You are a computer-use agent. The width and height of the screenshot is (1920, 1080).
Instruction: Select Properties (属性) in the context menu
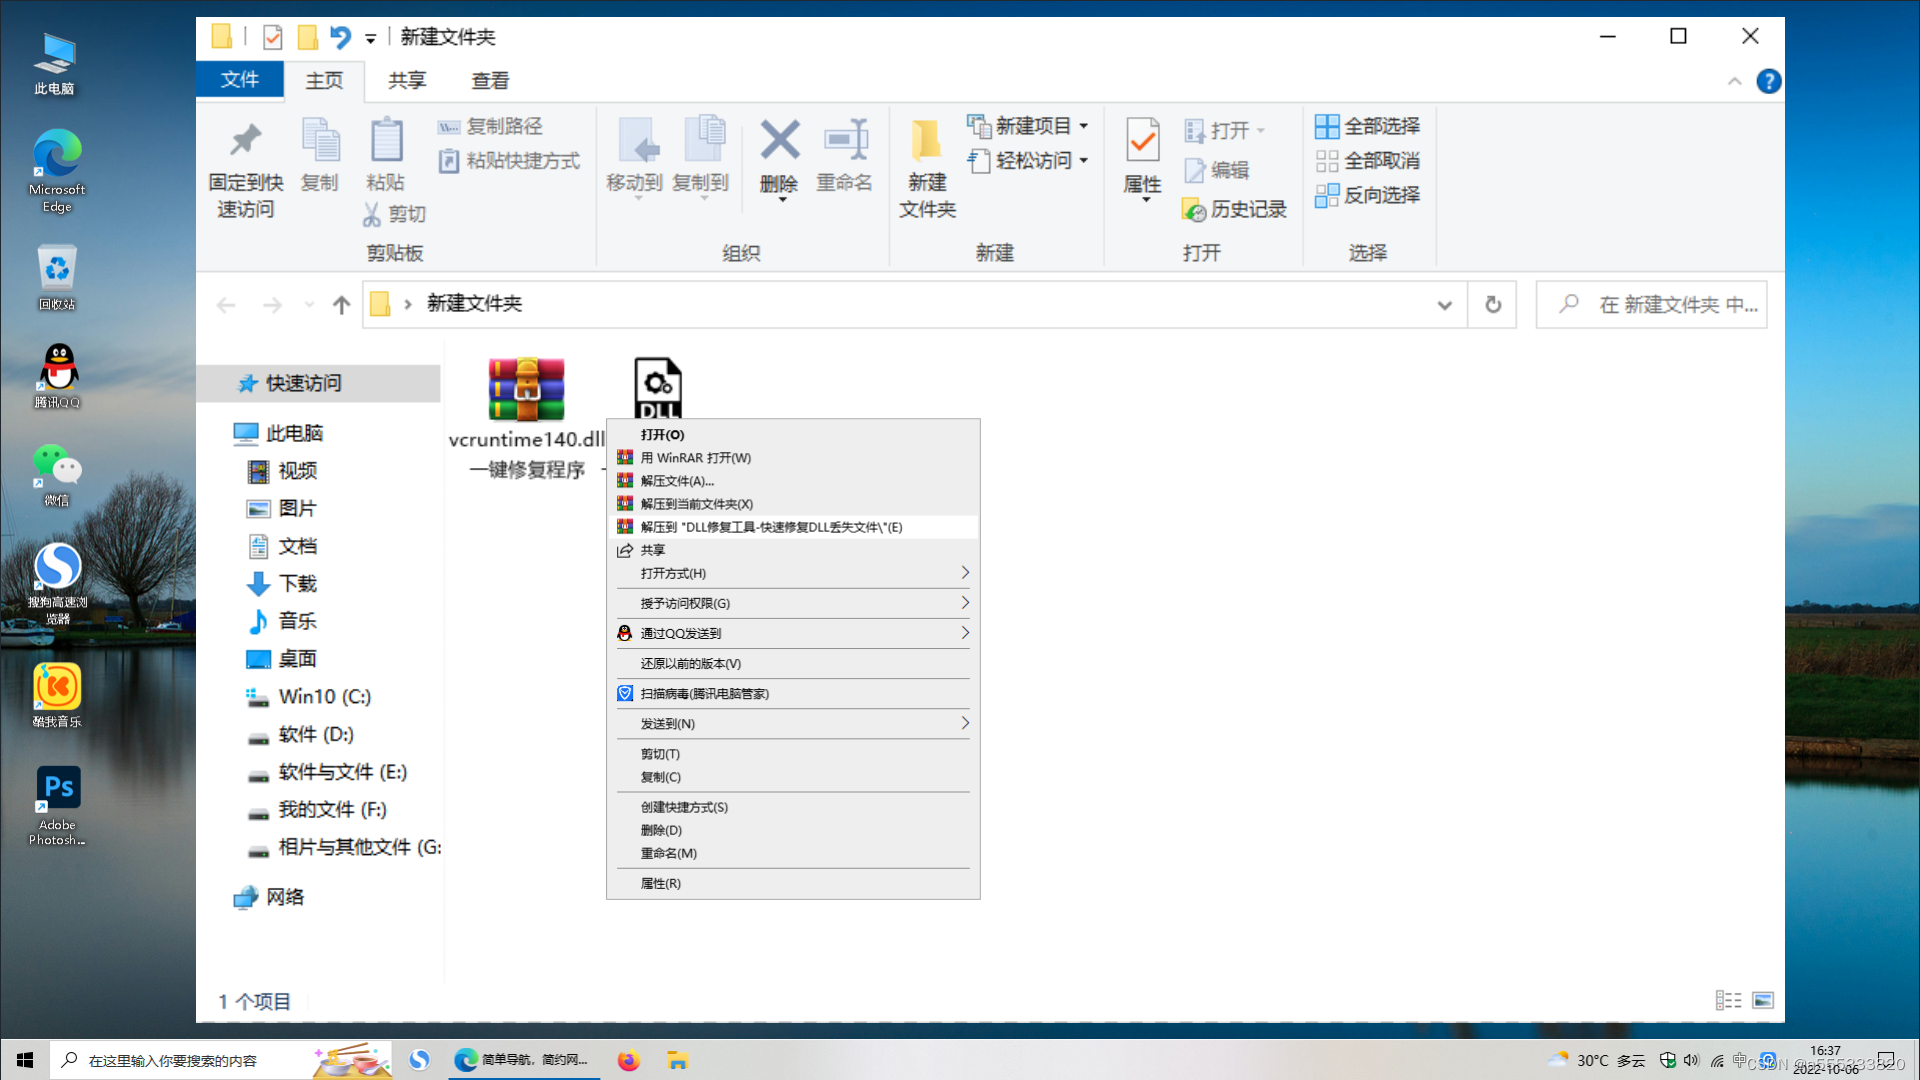(x=661, y=884)
